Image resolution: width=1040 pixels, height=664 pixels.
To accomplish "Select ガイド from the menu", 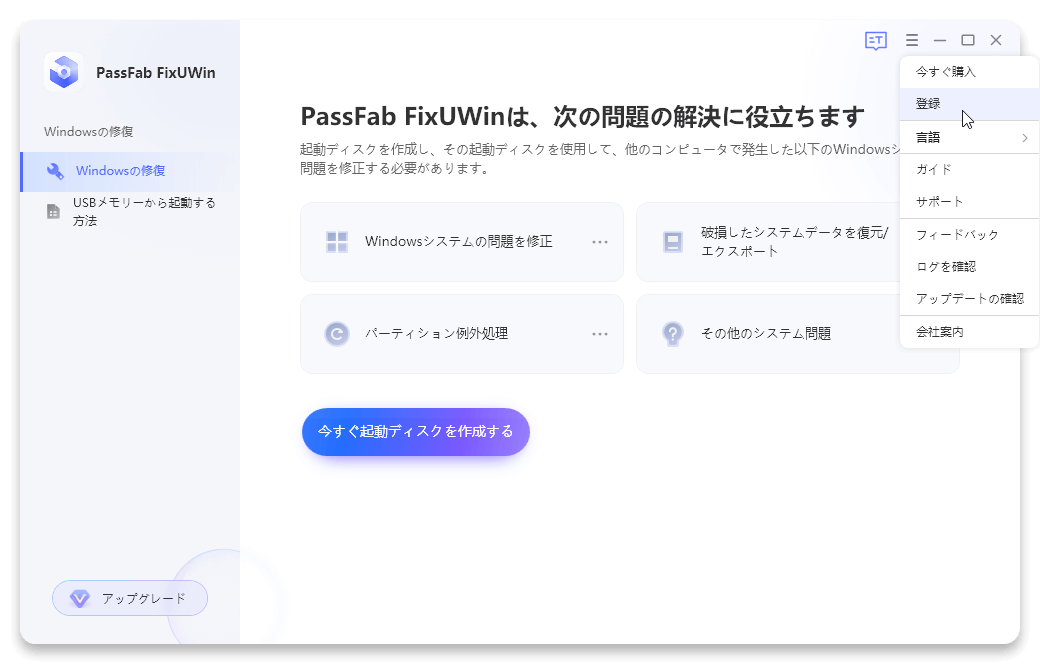I will tap(970, 169).
